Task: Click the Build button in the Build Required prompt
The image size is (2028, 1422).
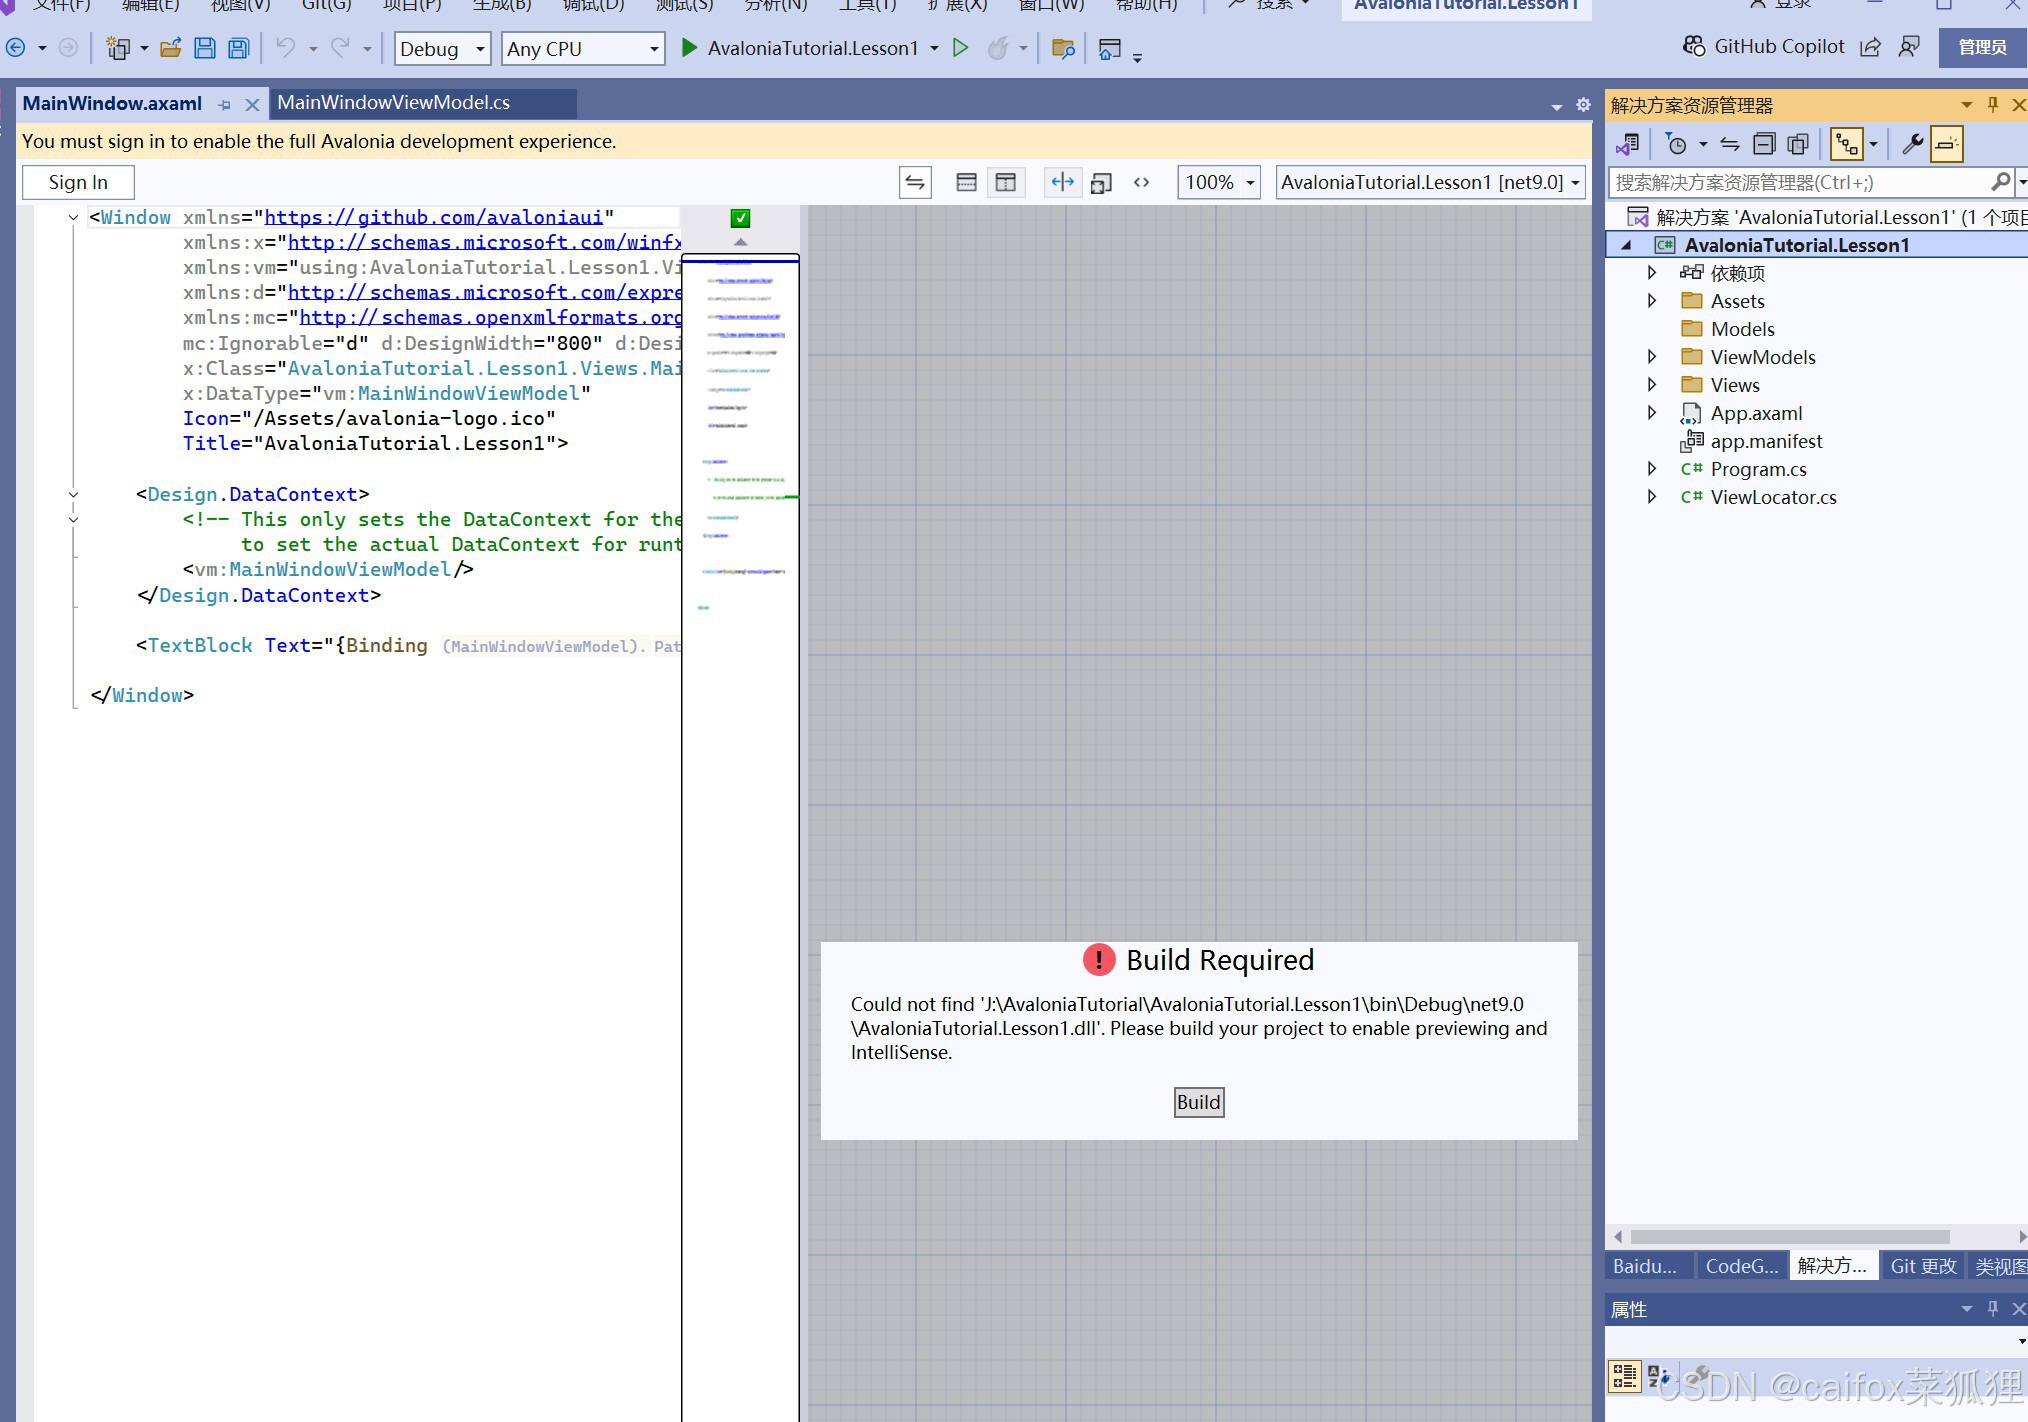Action: [1198, 1102]
